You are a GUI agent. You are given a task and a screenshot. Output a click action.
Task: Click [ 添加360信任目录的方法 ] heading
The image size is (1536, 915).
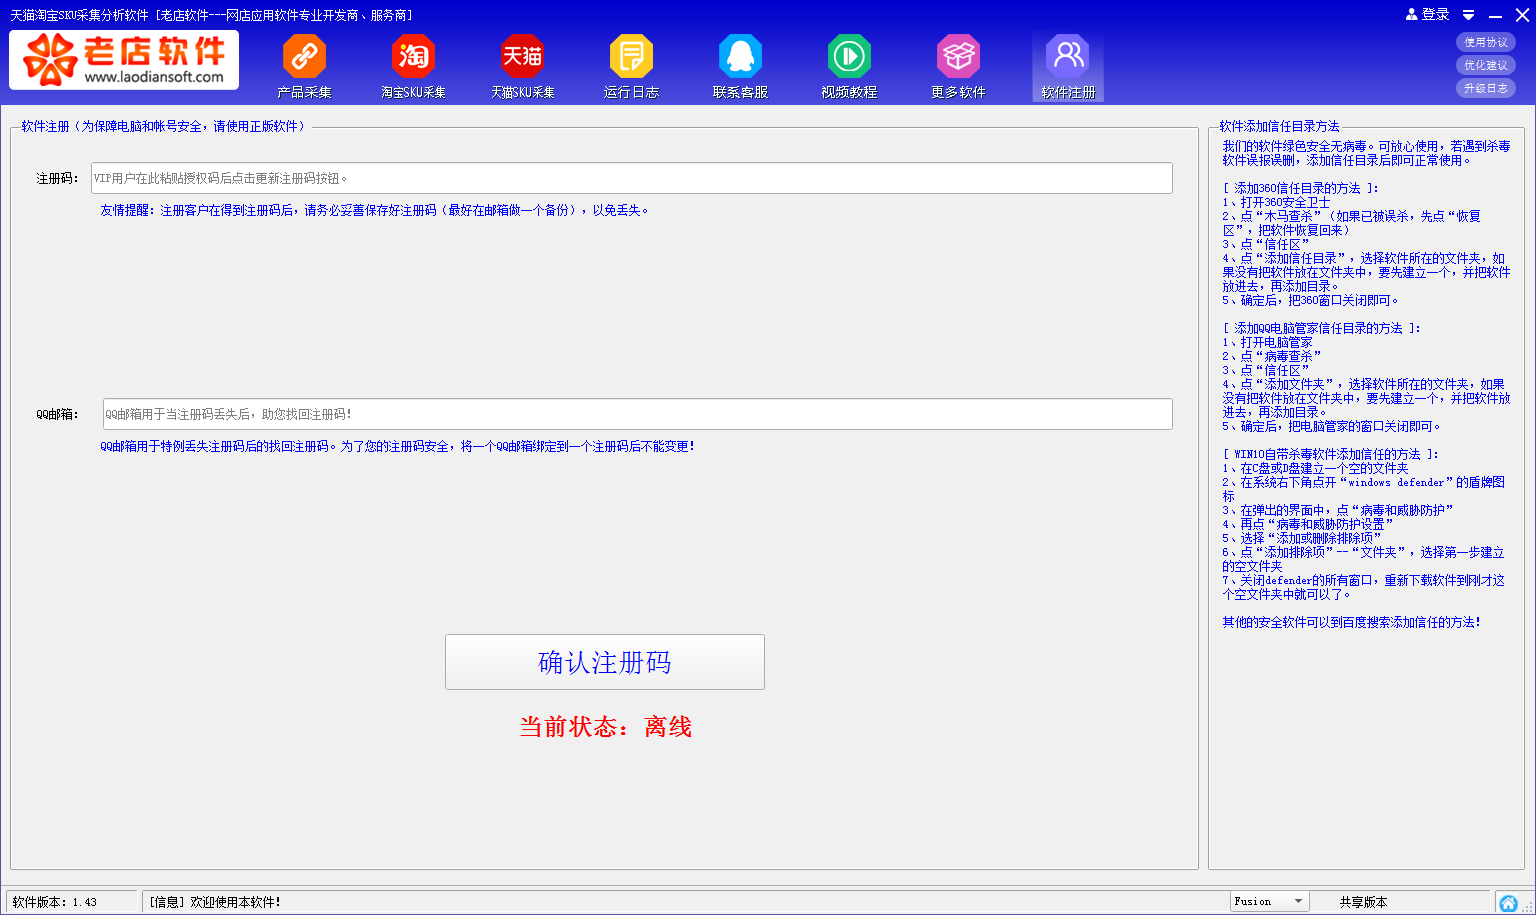1300,188
